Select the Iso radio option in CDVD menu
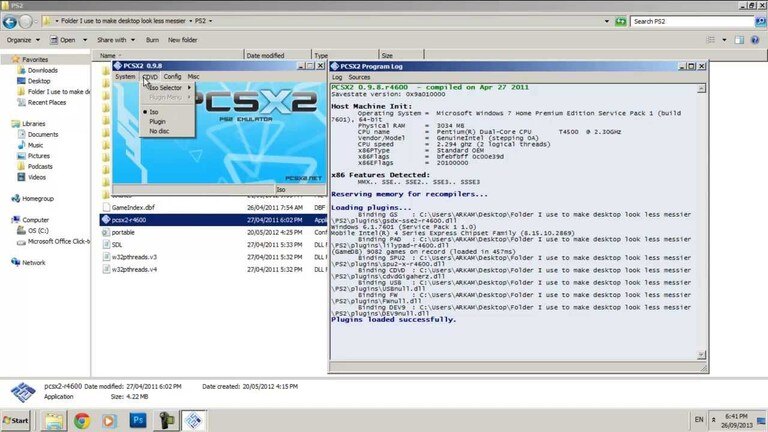Screen dimensions: 768x432 coord(154,111)
